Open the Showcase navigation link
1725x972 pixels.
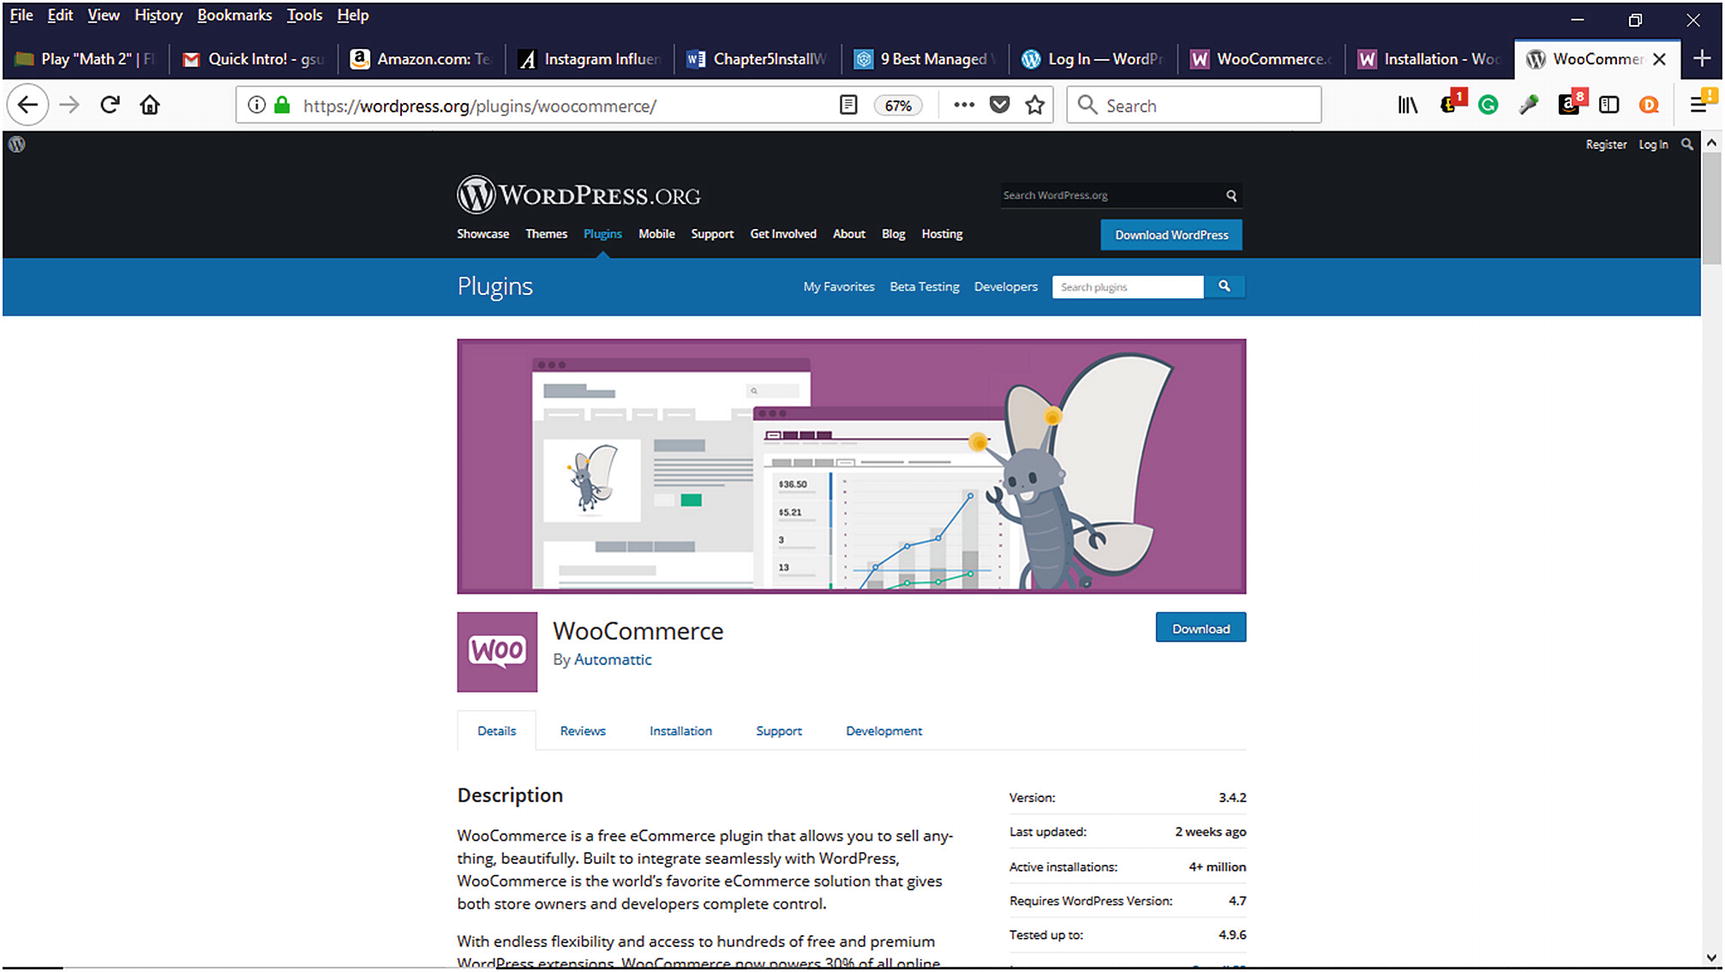pos(483,234)
